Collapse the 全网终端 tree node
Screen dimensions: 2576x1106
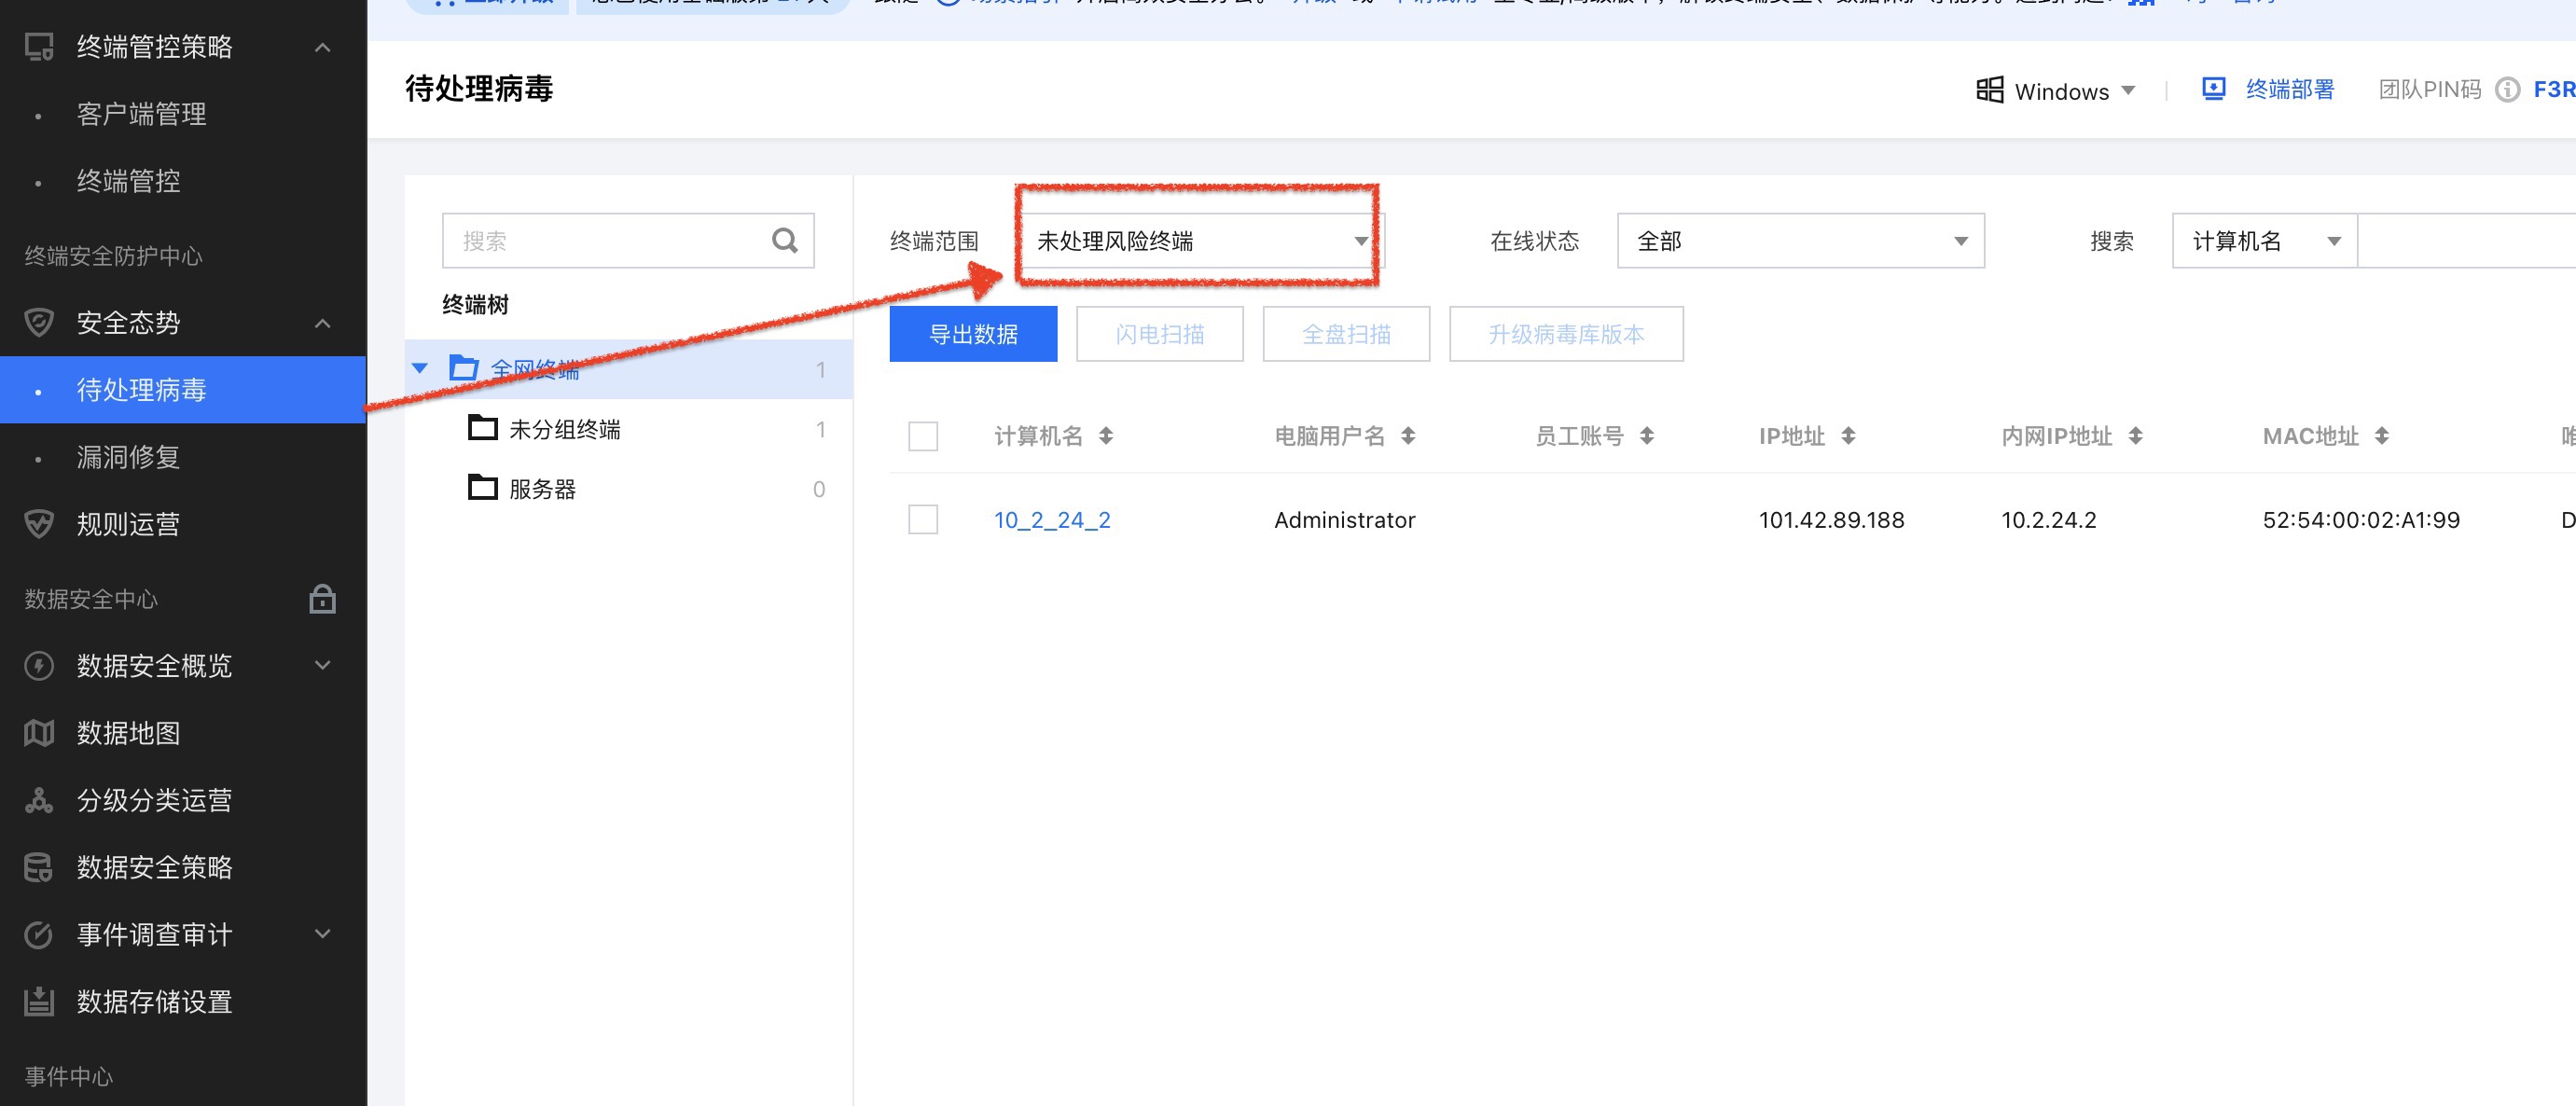(420, 368)
